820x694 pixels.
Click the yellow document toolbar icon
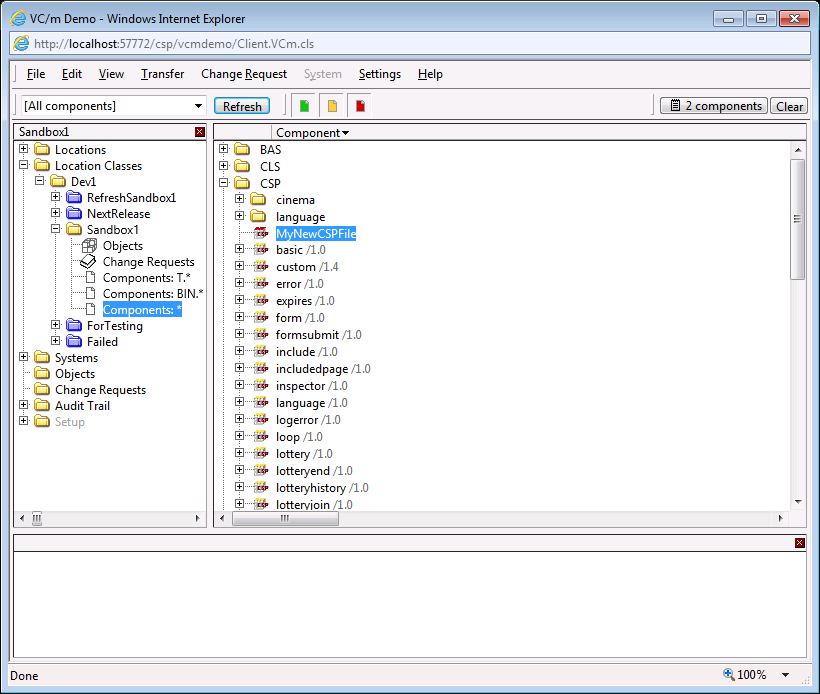tap(332, 106)
